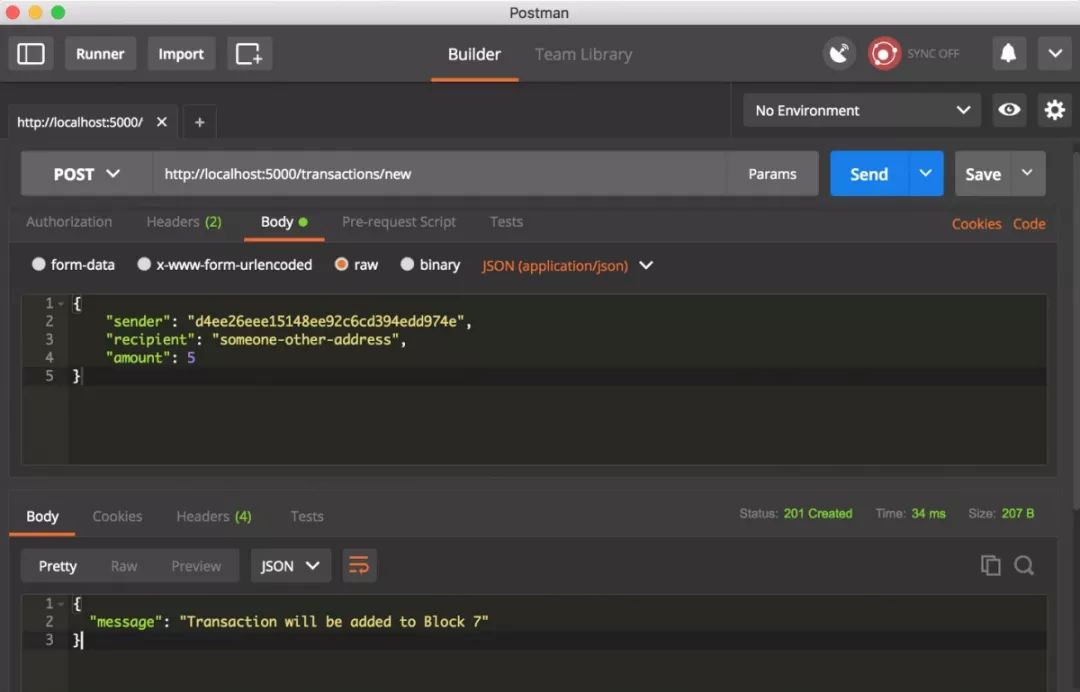
Task: Click the 34 ms time value
Action: tap(928, 514)
